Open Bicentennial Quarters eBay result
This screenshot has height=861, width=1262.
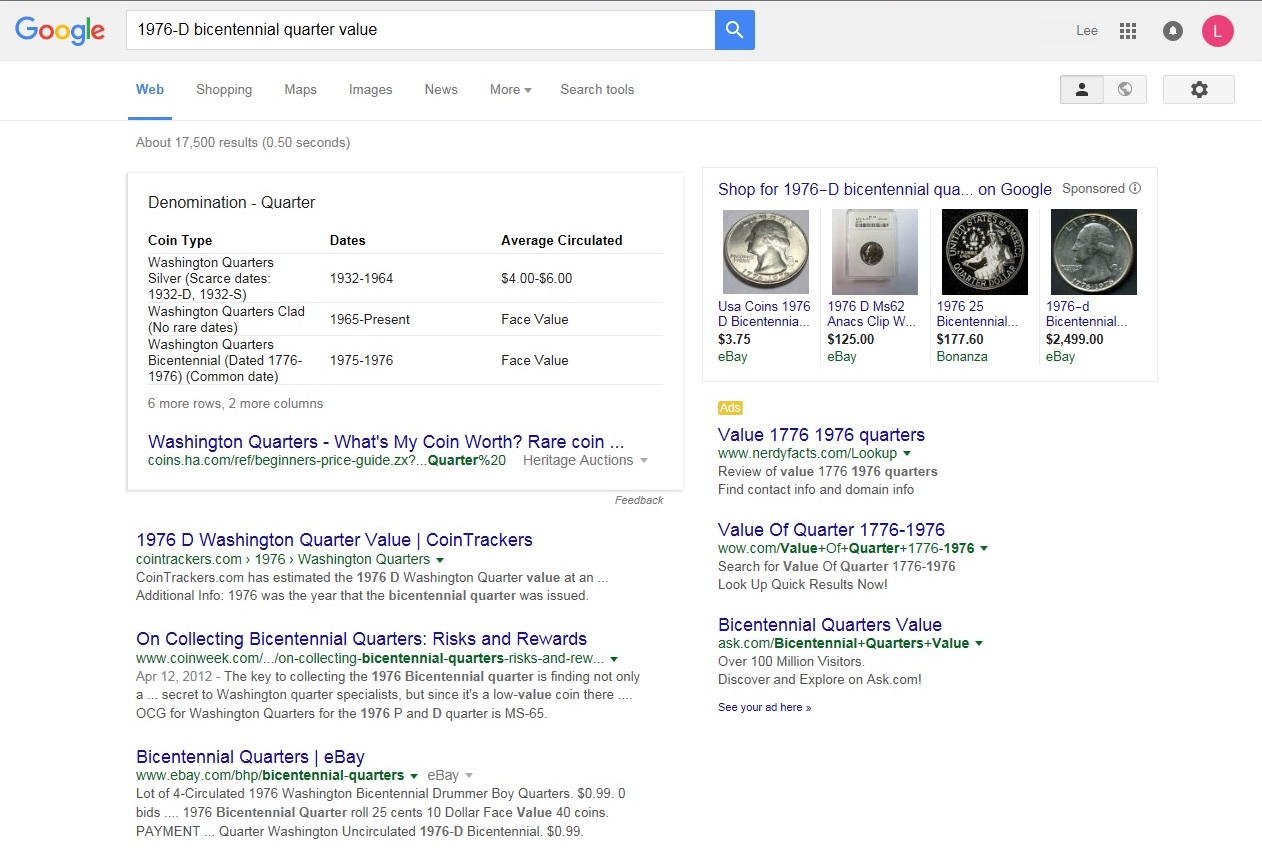pyautogui.click(x=250, y=757)
